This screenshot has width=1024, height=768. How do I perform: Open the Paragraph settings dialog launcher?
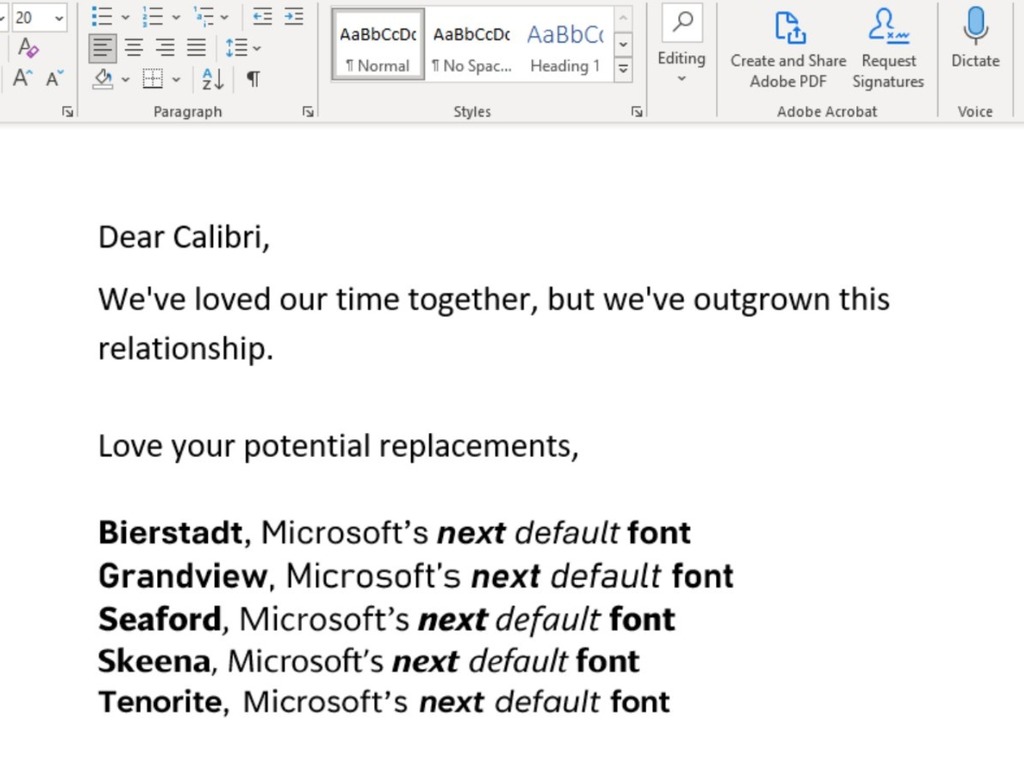tap(308, 112)
